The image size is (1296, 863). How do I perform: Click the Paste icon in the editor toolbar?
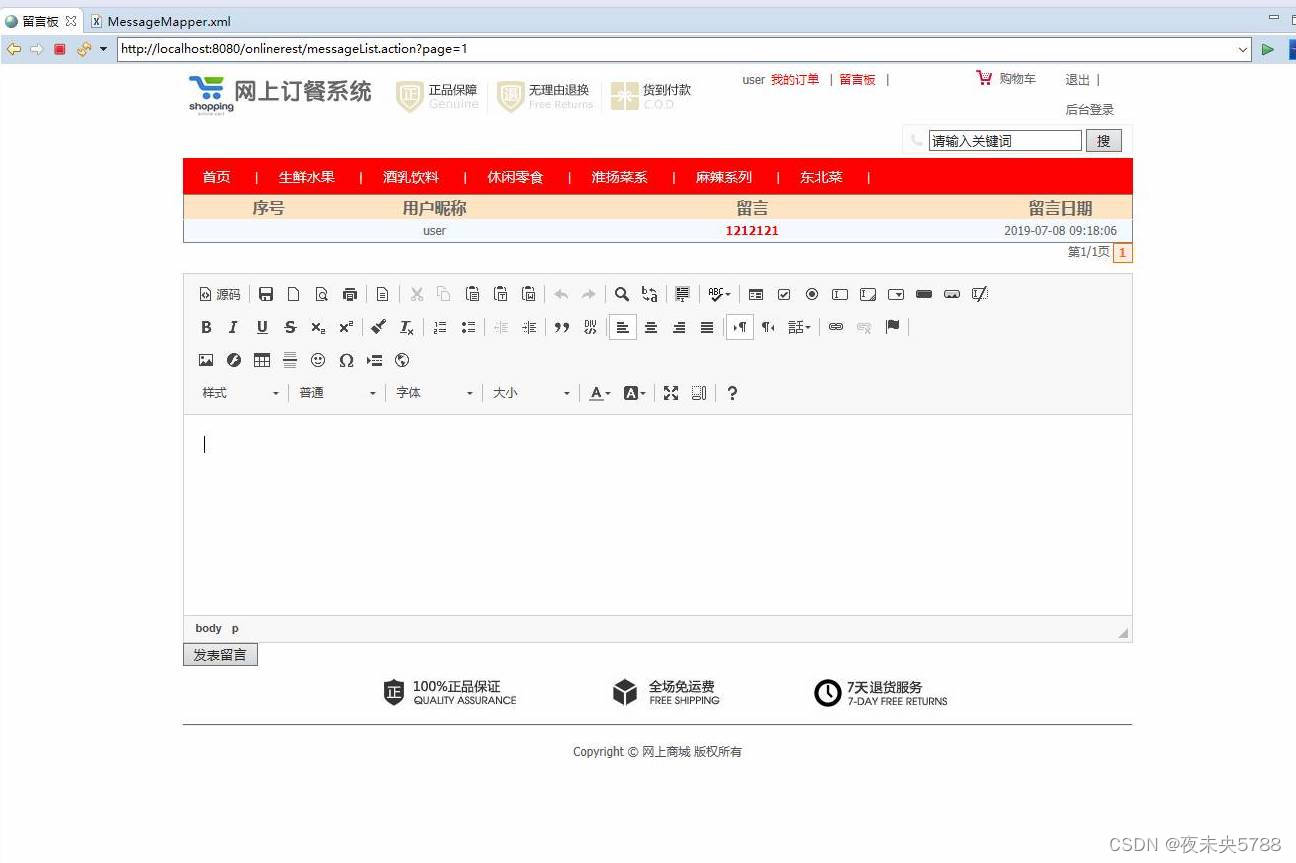click(472, 294)
